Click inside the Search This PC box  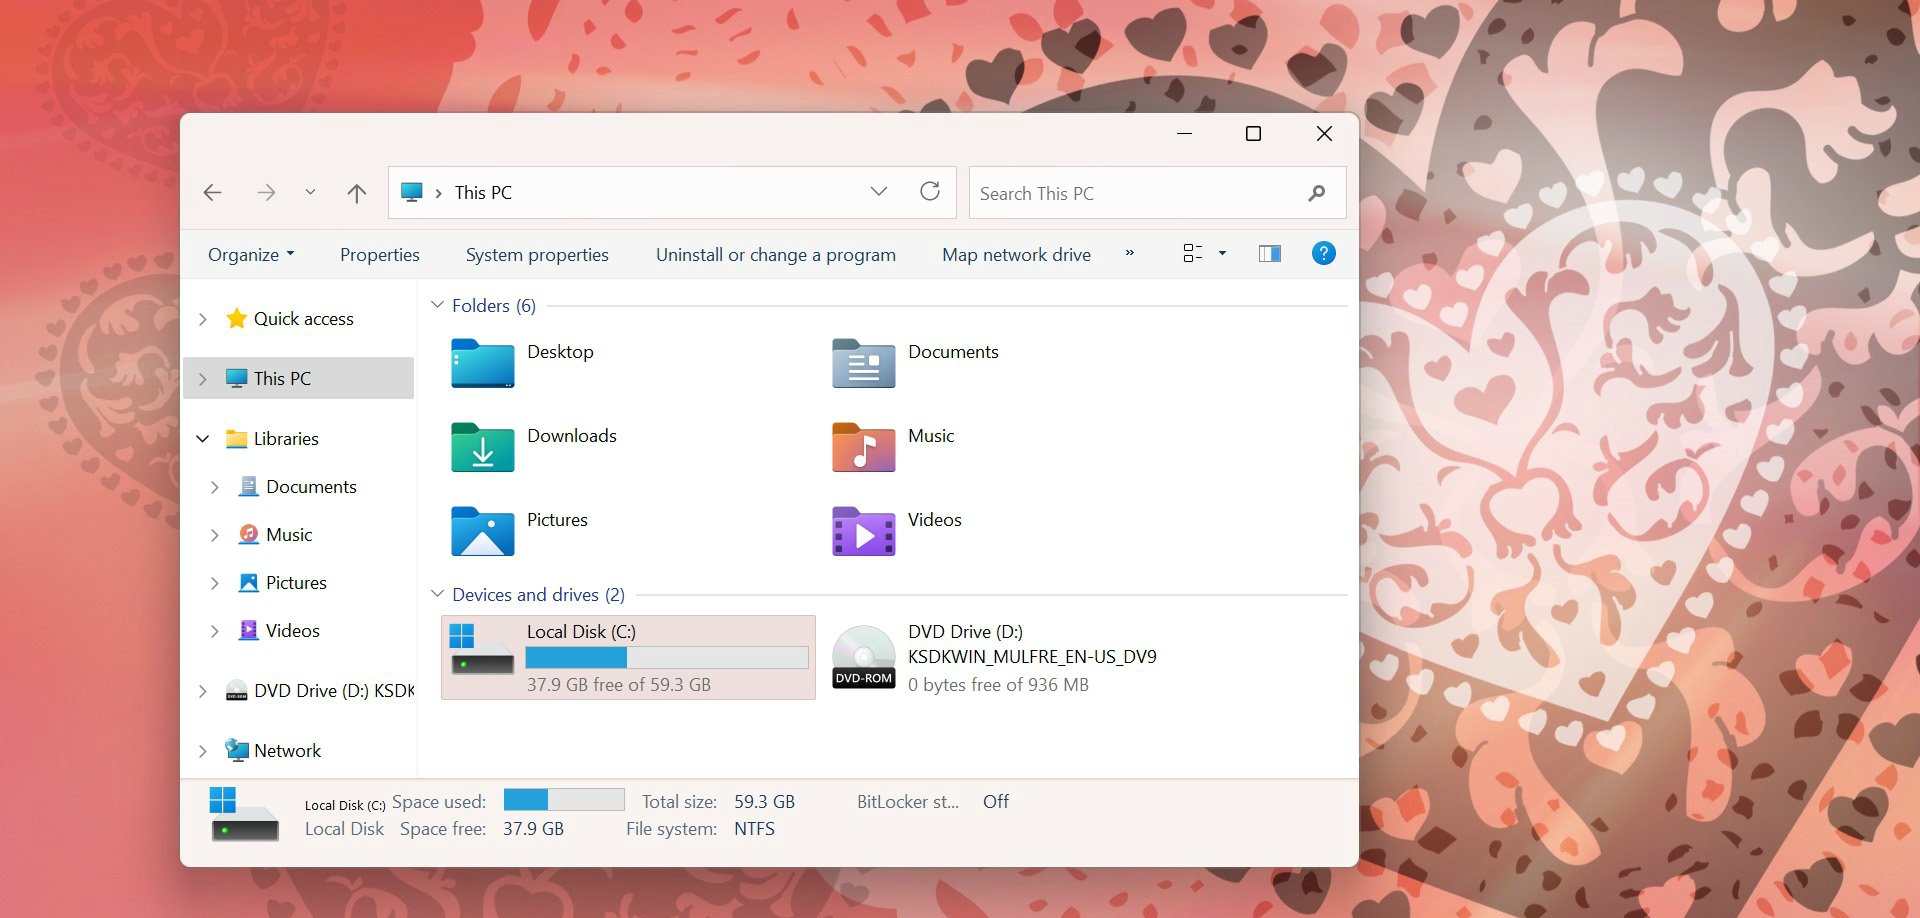click(1120, 192)
